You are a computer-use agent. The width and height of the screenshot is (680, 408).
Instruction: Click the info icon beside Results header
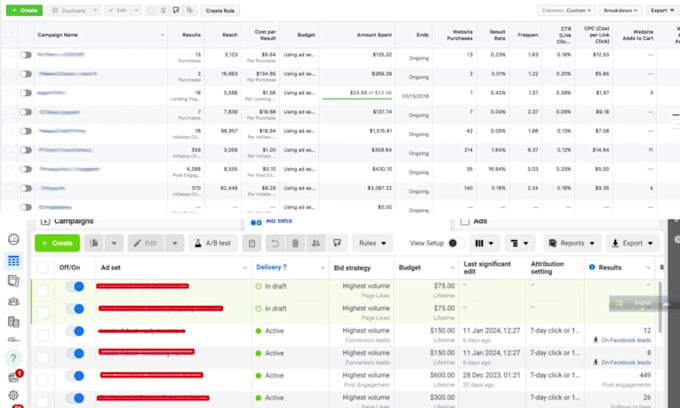tap(592, 267)
